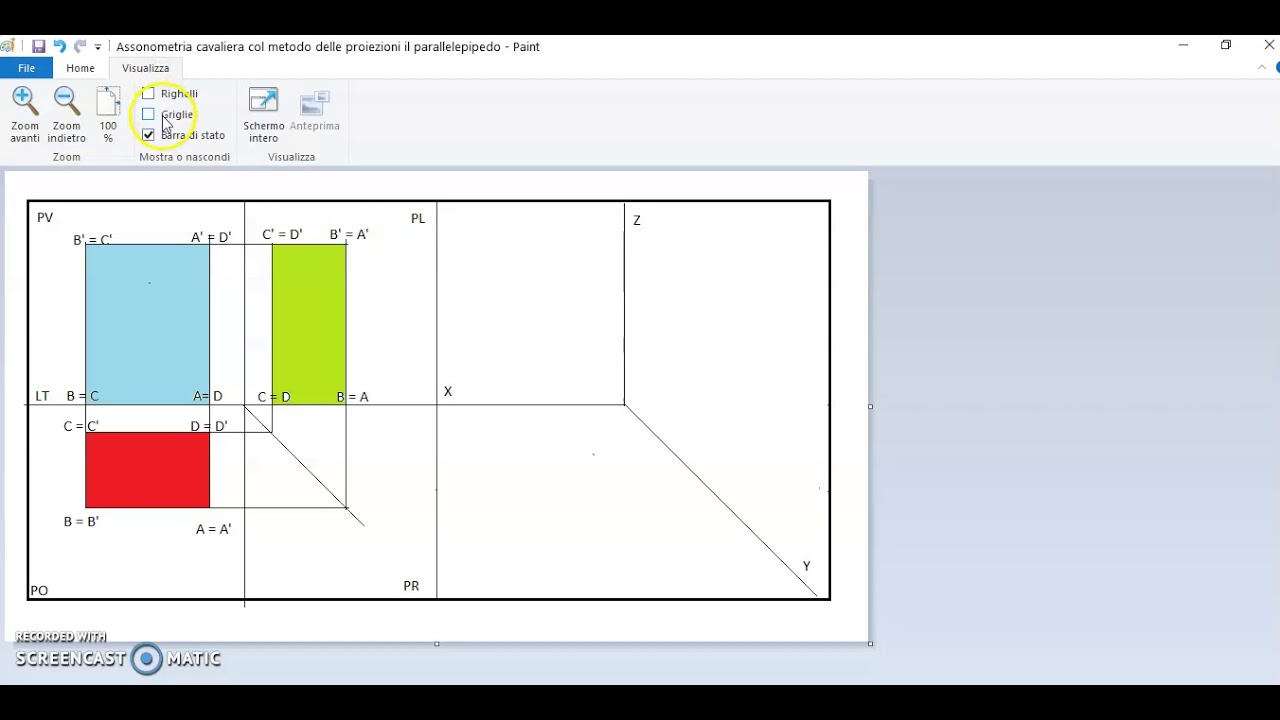
Task: Click the LT label on the ground line
Action: [42, 396]
